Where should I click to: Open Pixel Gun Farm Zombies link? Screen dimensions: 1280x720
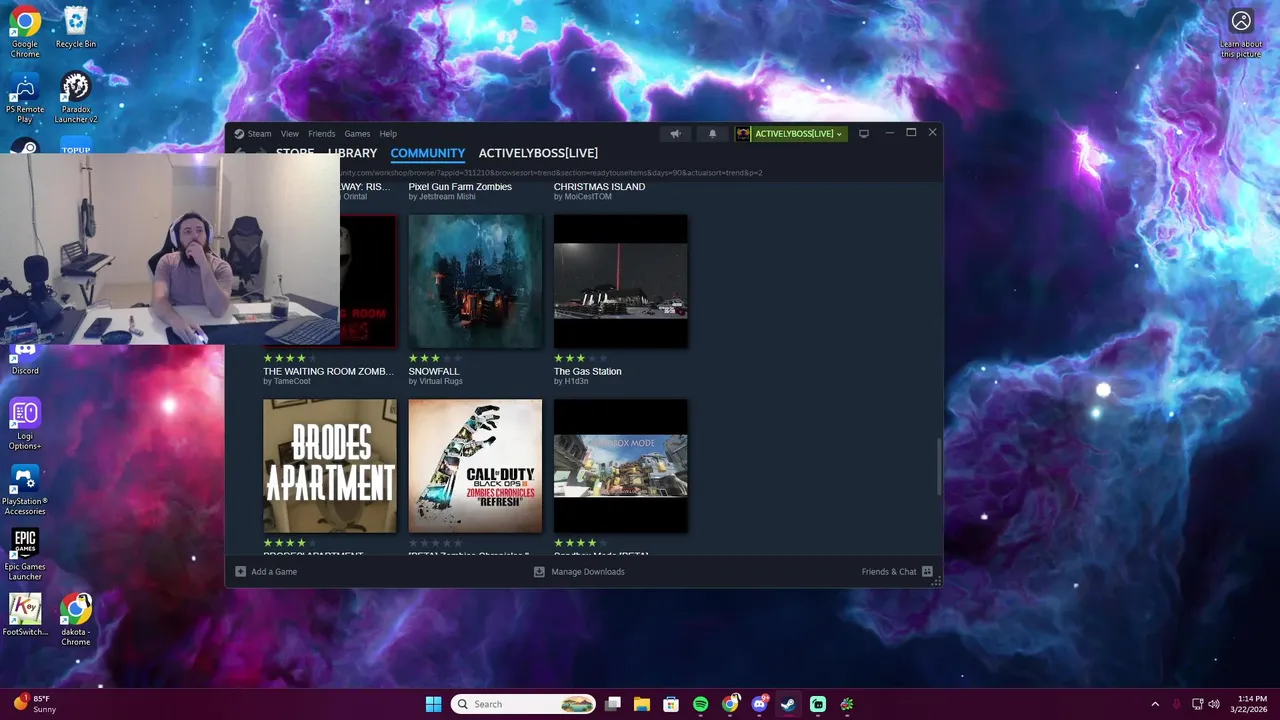point(460,187)
